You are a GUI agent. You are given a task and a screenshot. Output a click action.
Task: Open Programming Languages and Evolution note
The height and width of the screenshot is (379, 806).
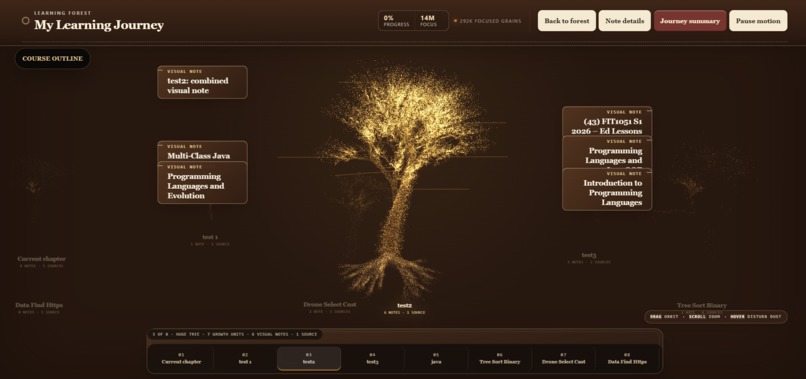click(202, 183)
